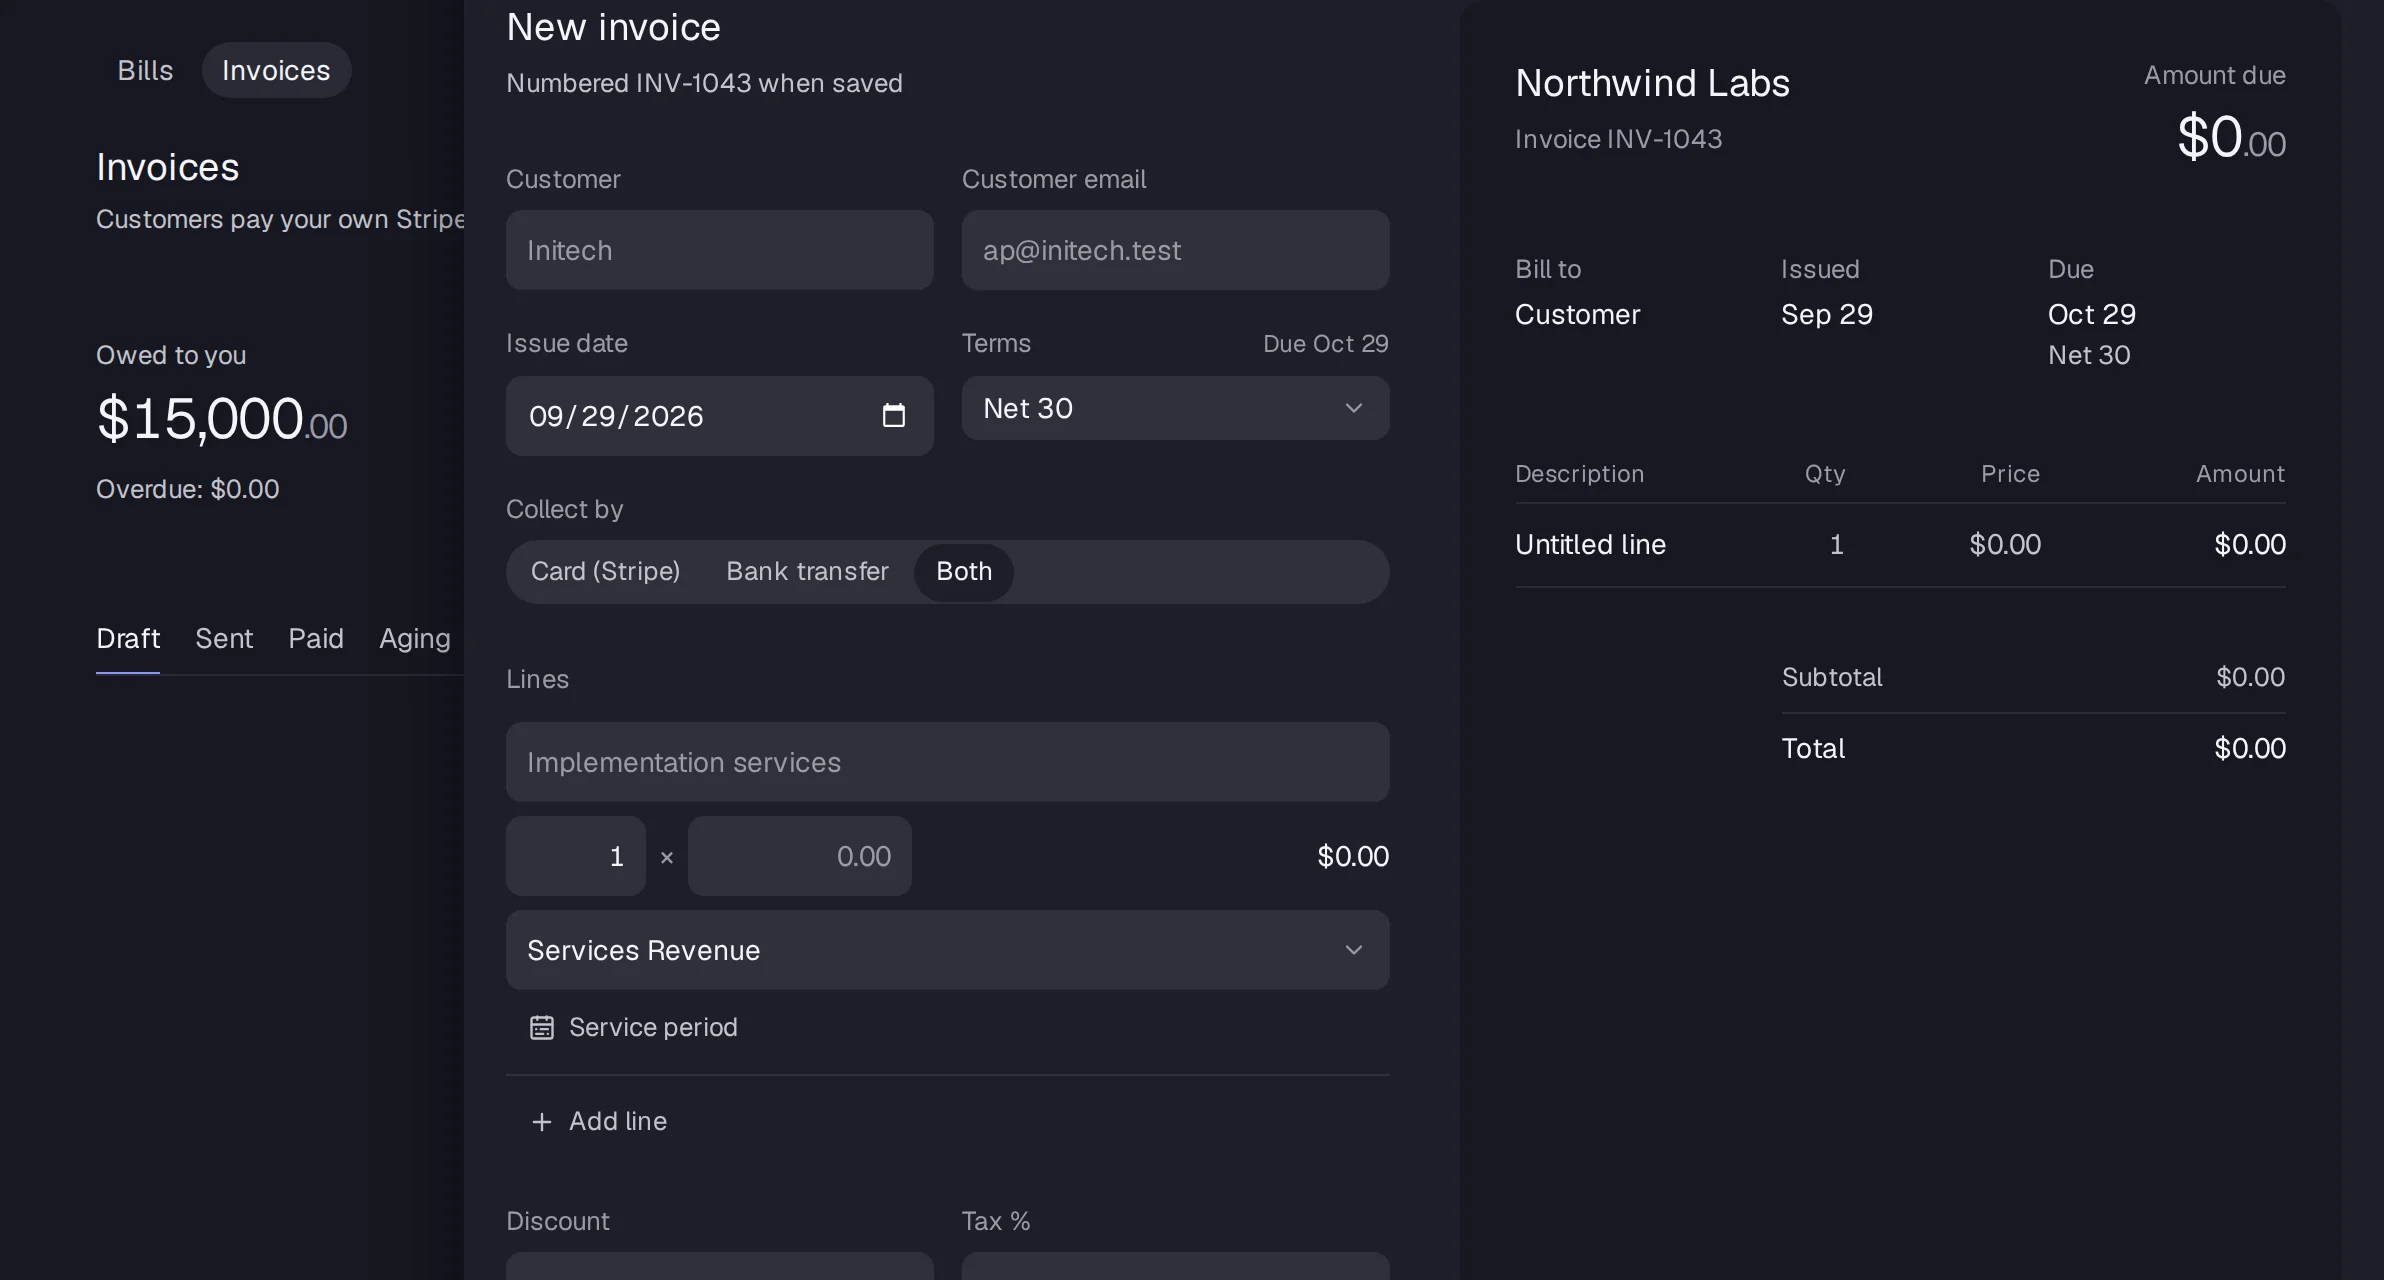Click the Oct 29 due date in preview
Viewport: 2384px width, 1280px height.
[2091, 314]
